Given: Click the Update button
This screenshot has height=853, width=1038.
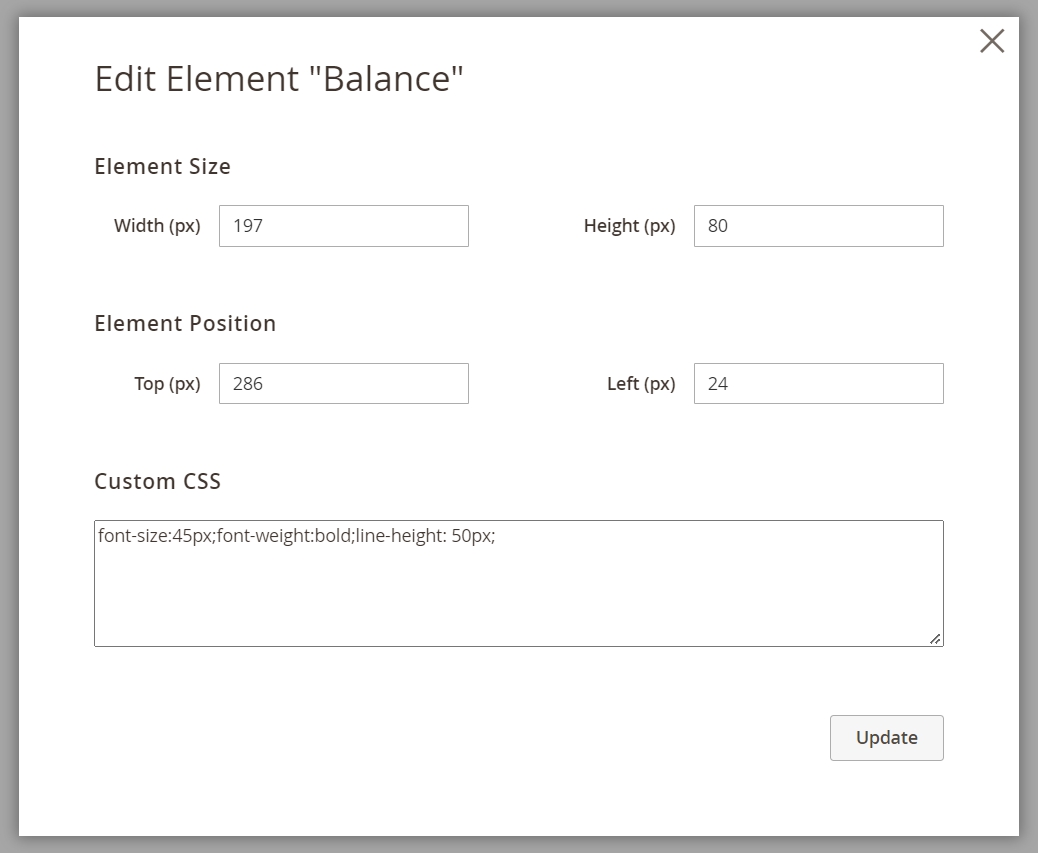Looking at the screenshot, I should [x=886, y=737].
